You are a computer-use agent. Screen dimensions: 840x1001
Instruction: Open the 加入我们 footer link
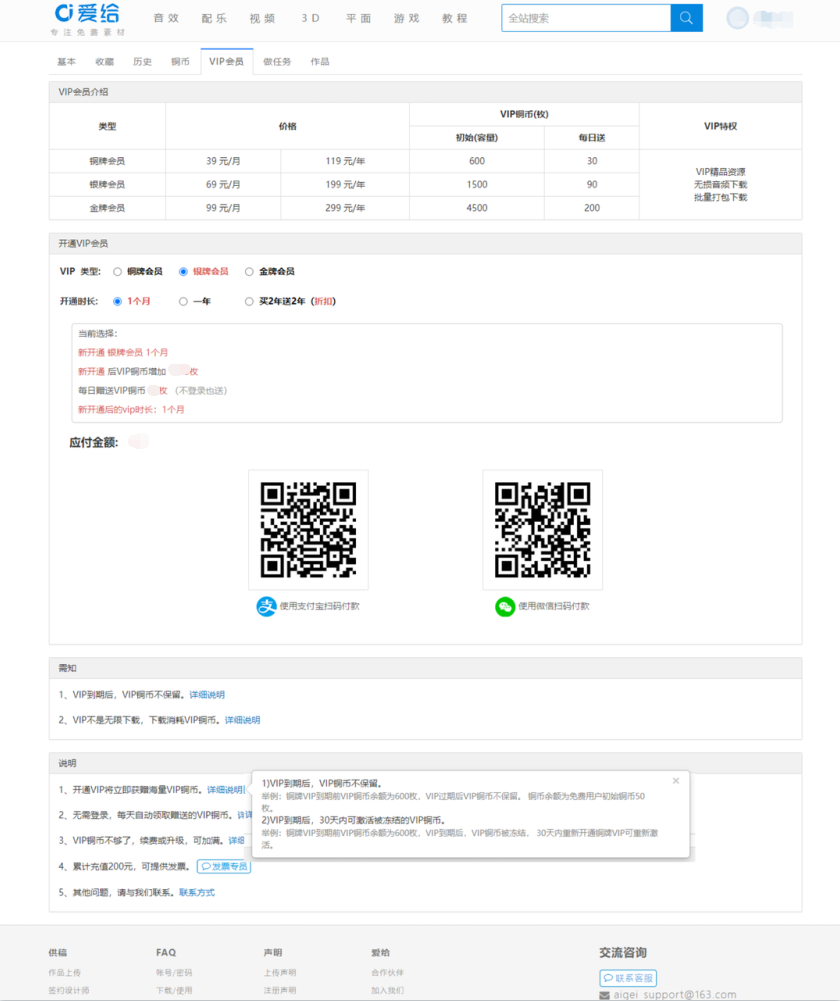tap(387, 990)
